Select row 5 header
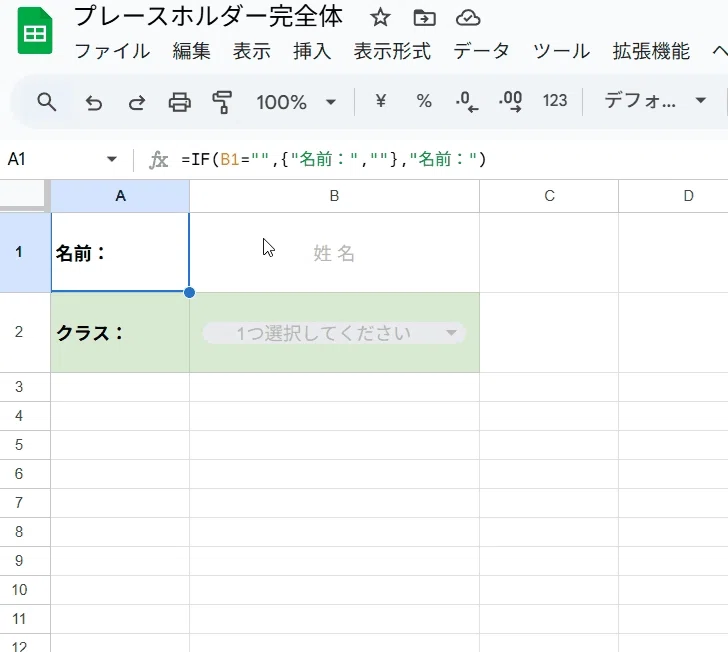 [x=25, y=445]
